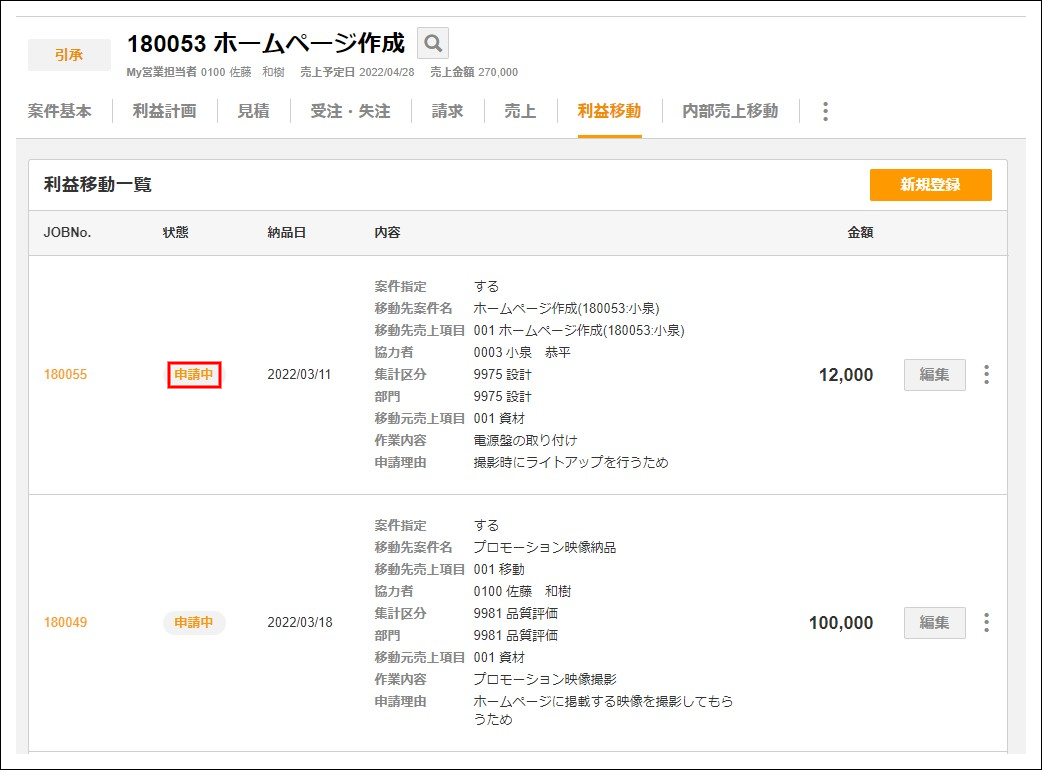1042x770 pixels.
Task: Click 編集 button for the 100,000 entry
Action: point(934,623)
